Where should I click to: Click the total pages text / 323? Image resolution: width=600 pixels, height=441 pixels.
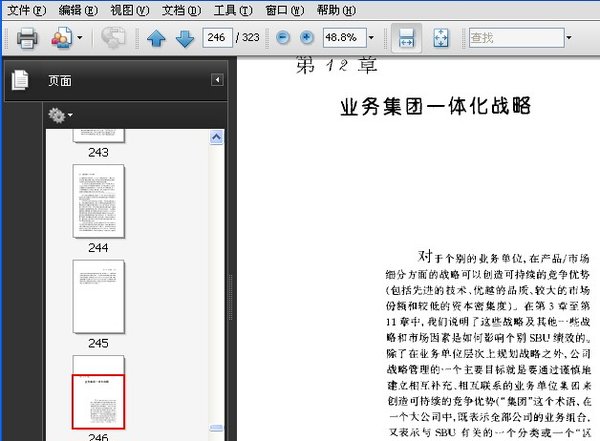(x=248, y=38)
